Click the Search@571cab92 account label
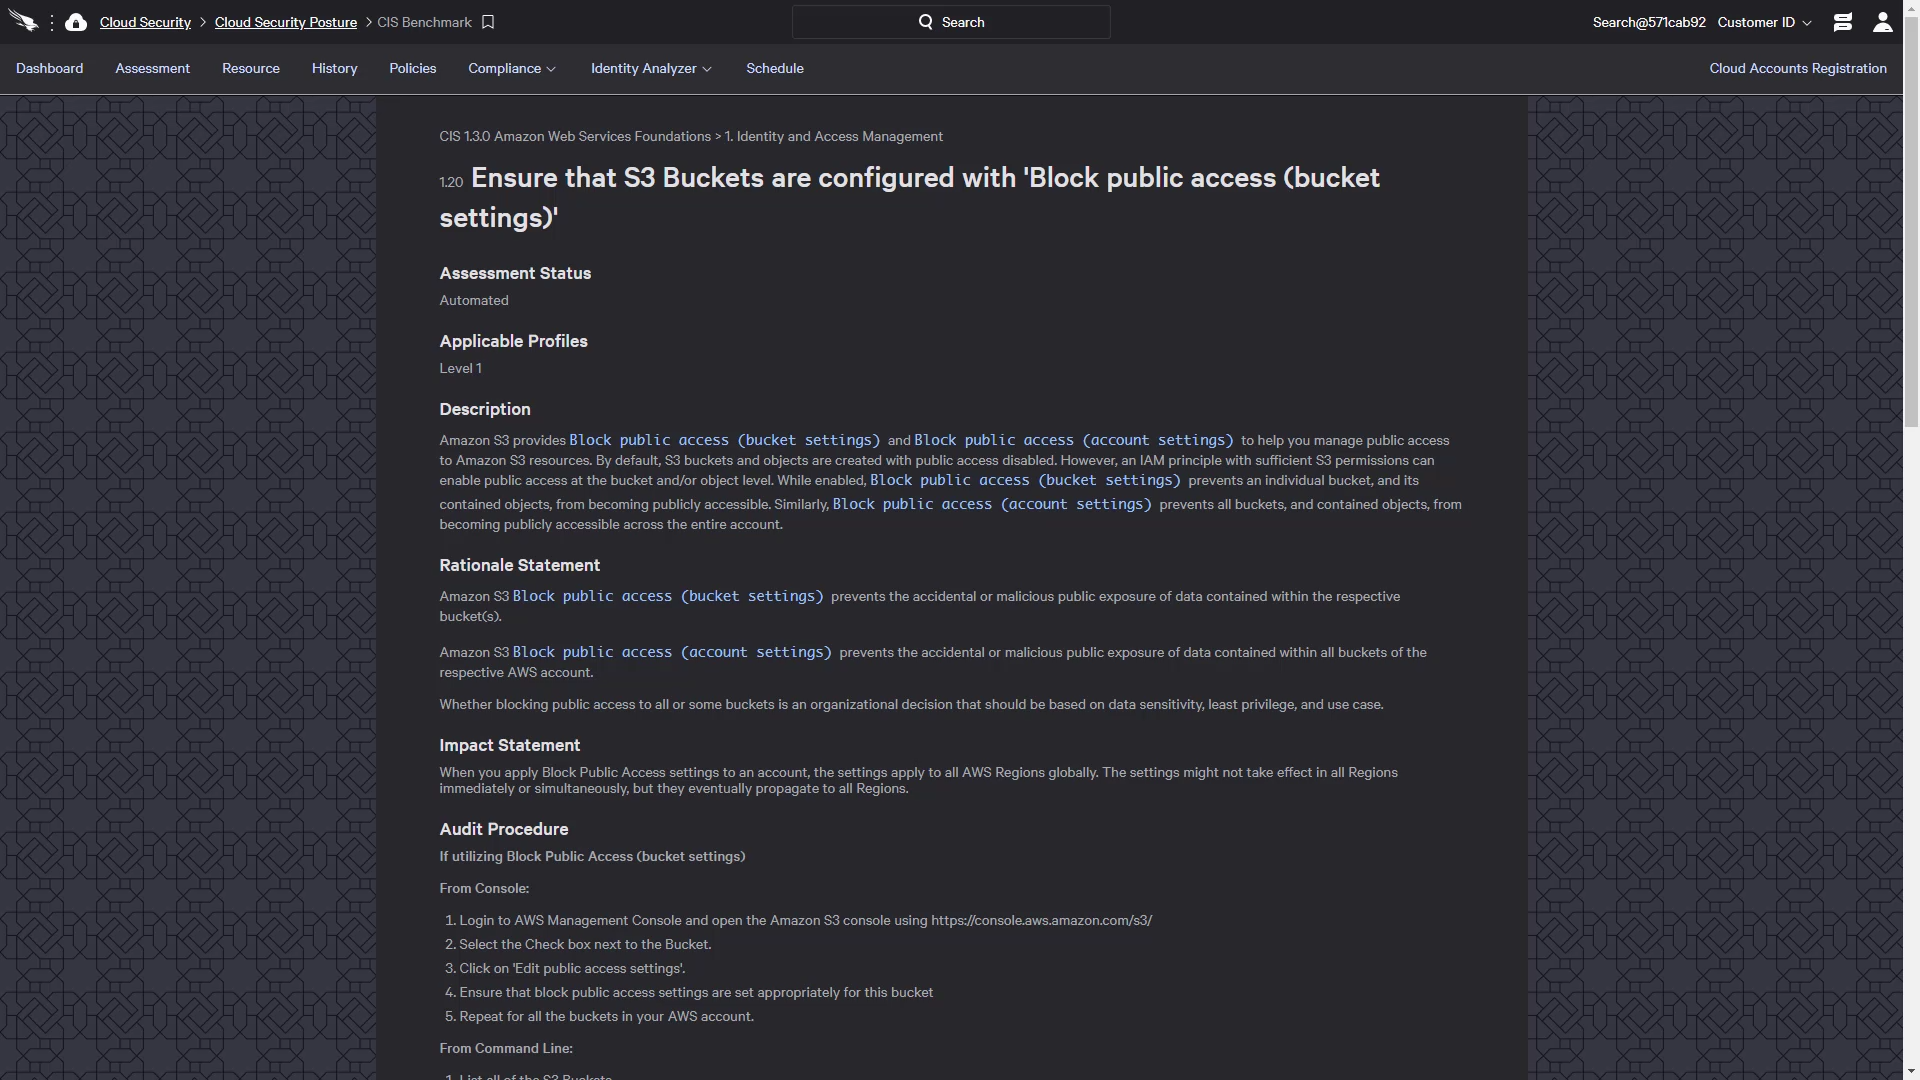 click(1649, 22)
